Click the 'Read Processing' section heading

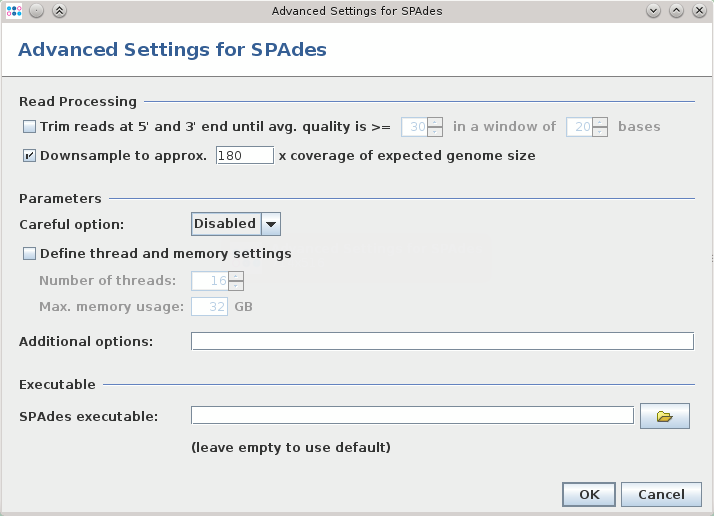(78, 101)
